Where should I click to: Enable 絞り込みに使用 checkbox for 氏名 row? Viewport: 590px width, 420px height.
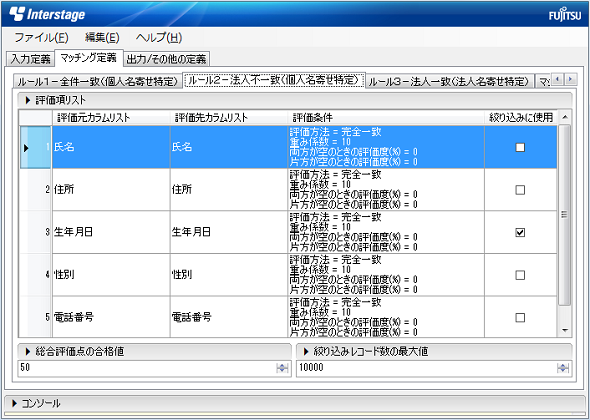click(520, 147)
